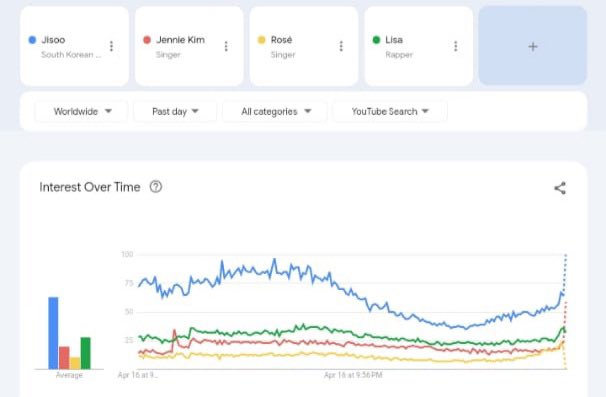Select the Lisa Rapper search term card

[419, 46]
